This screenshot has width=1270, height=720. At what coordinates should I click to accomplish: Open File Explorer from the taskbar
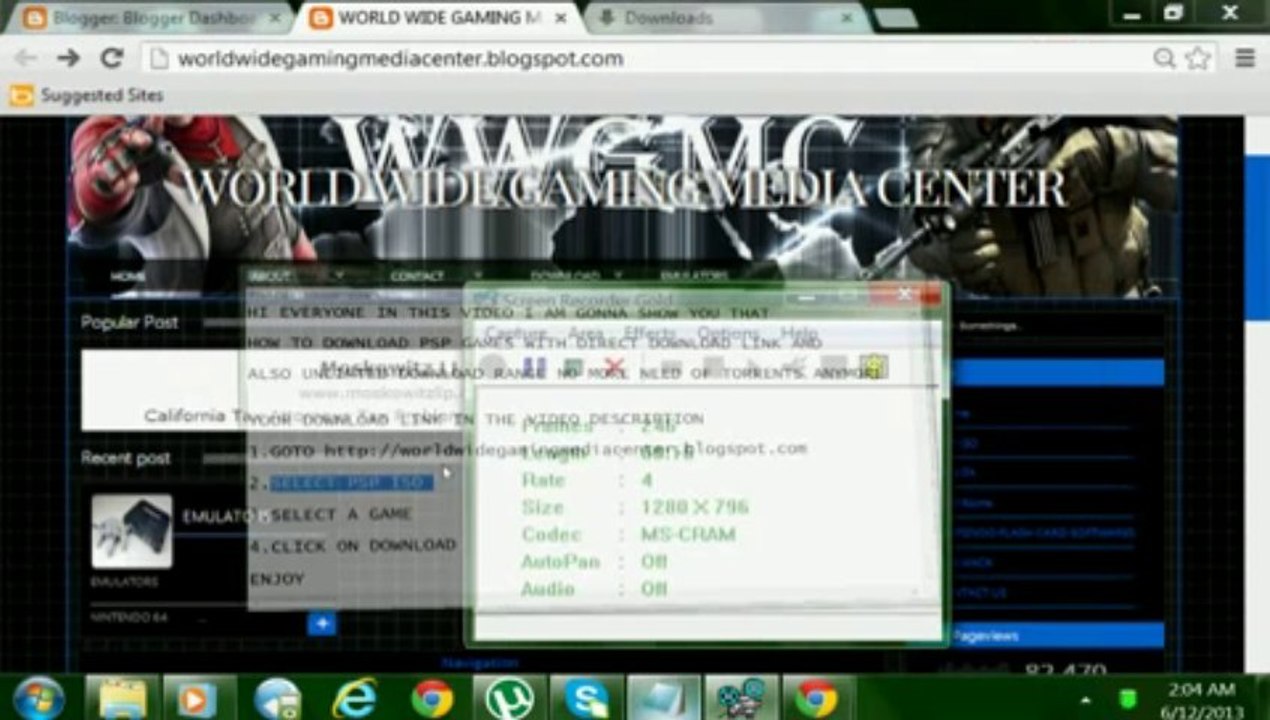[123, 698]
